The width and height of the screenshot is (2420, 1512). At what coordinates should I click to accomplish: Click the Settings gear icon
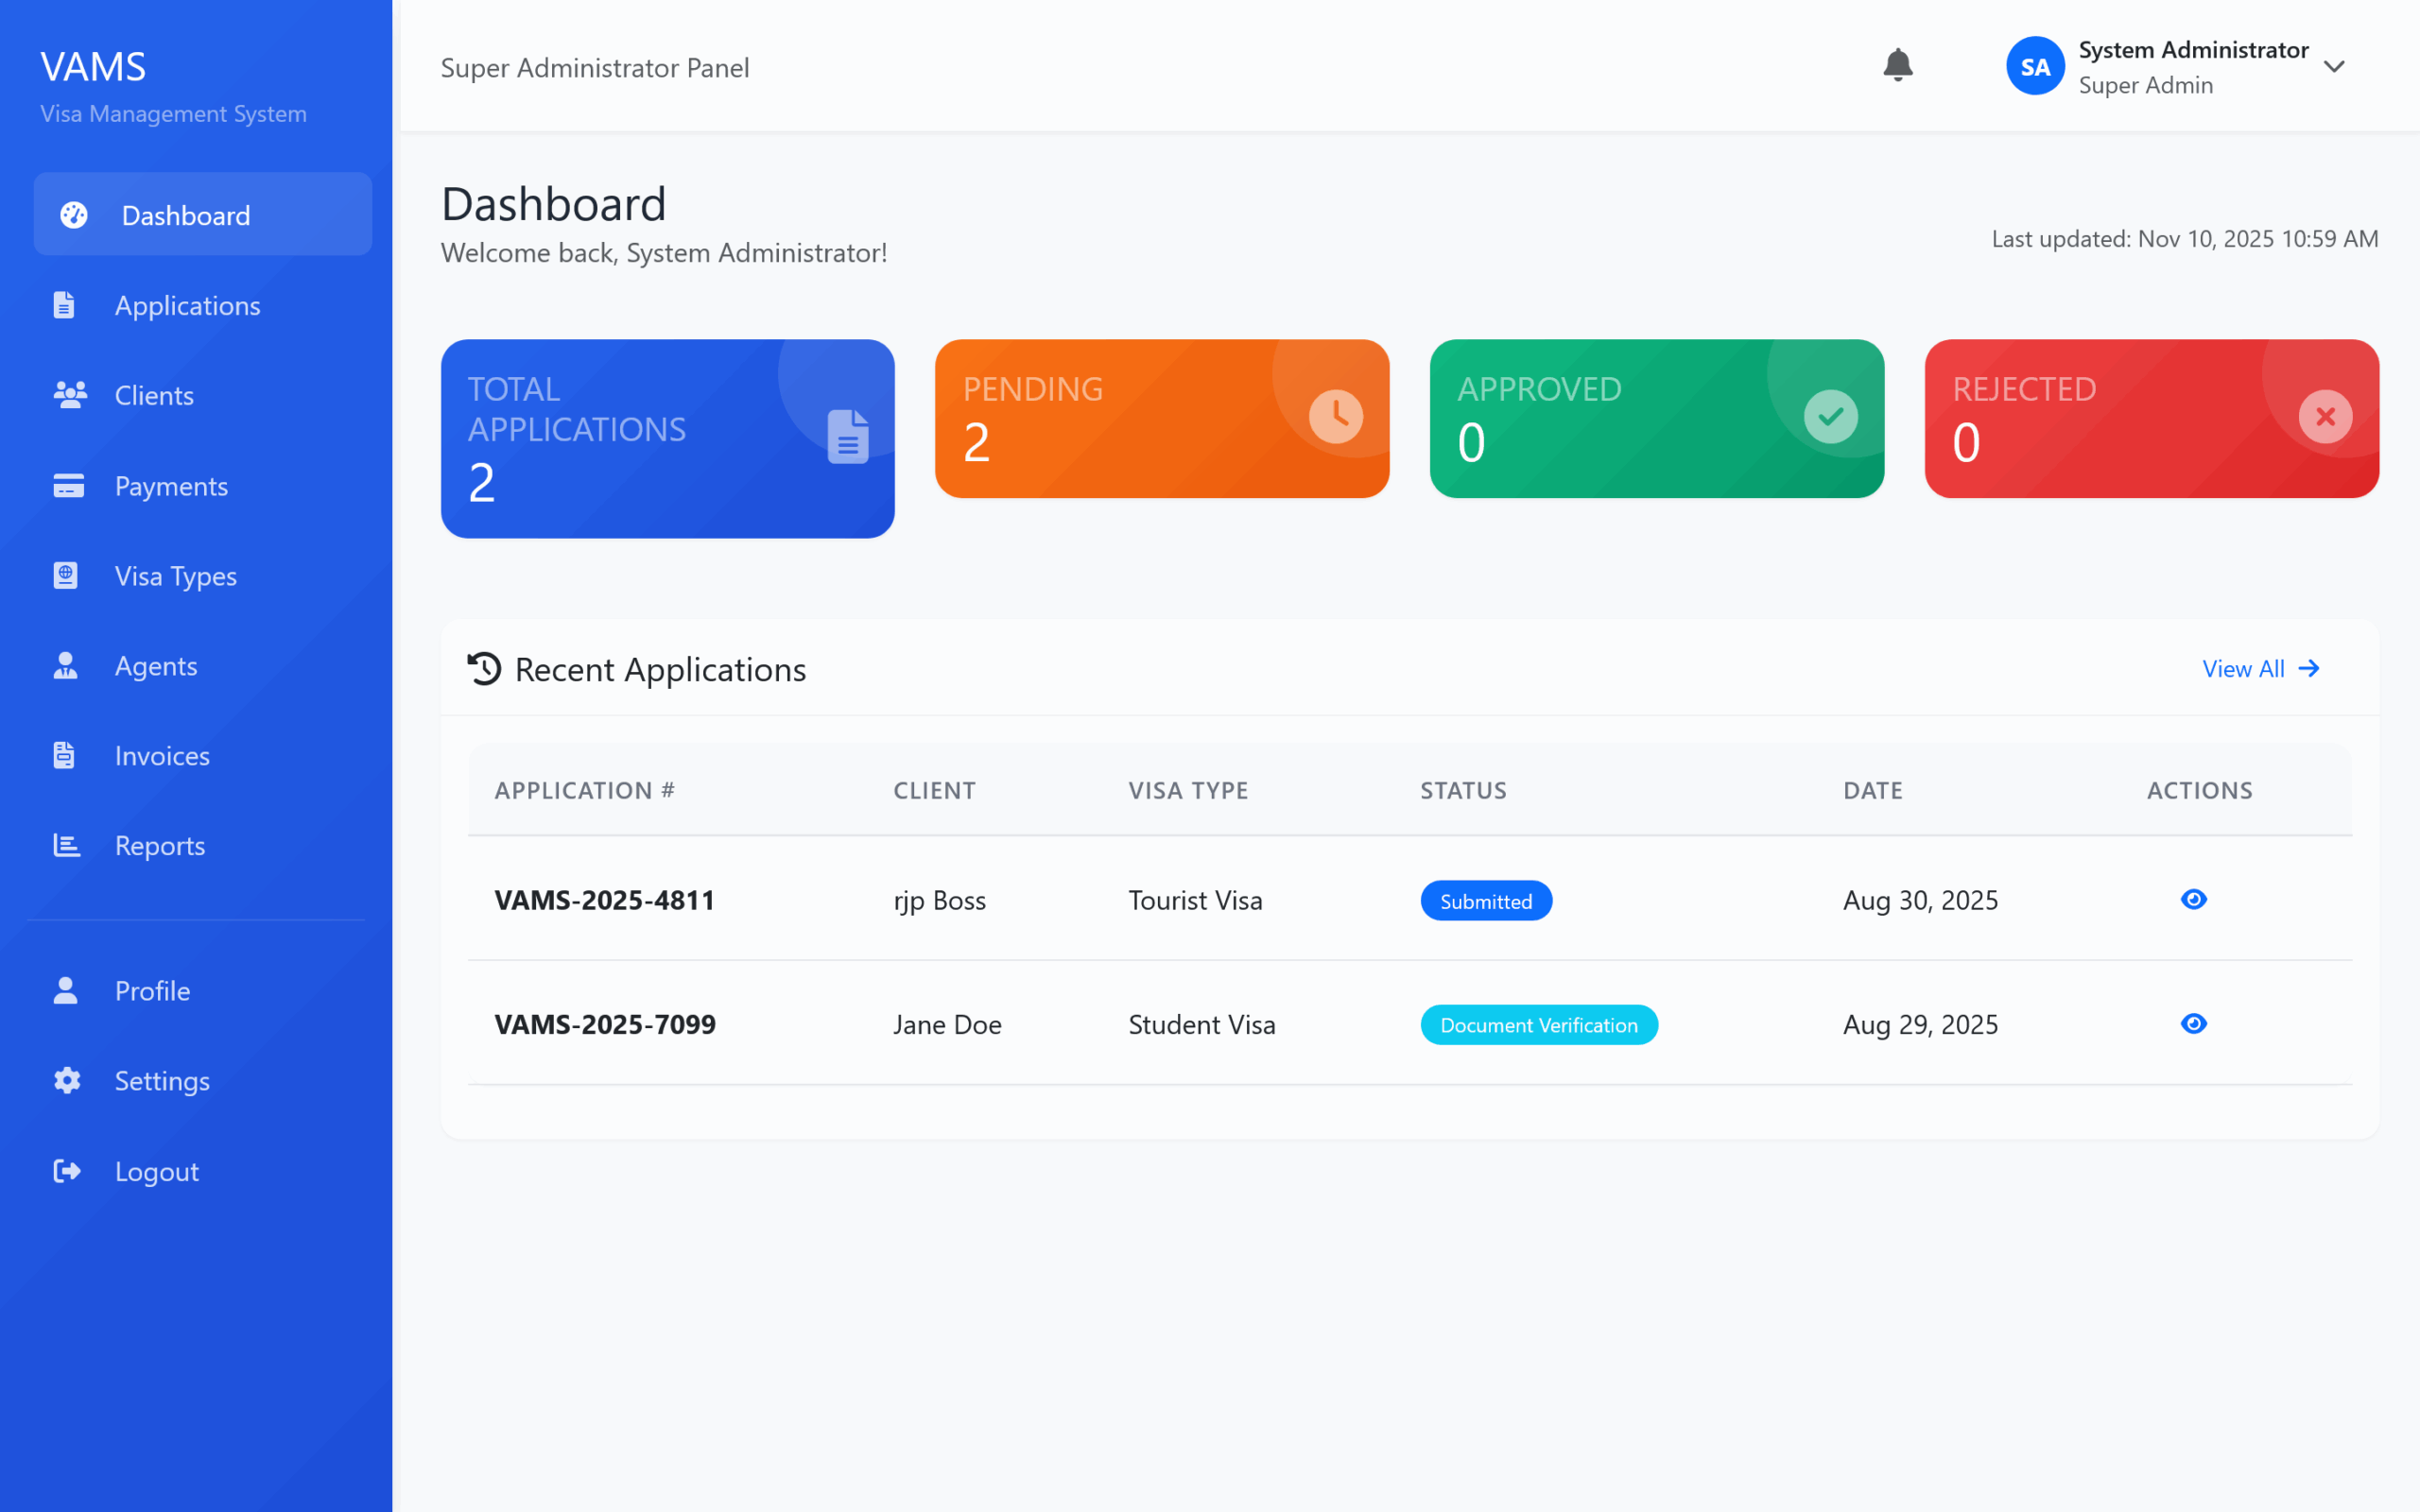coord(67,1080)
